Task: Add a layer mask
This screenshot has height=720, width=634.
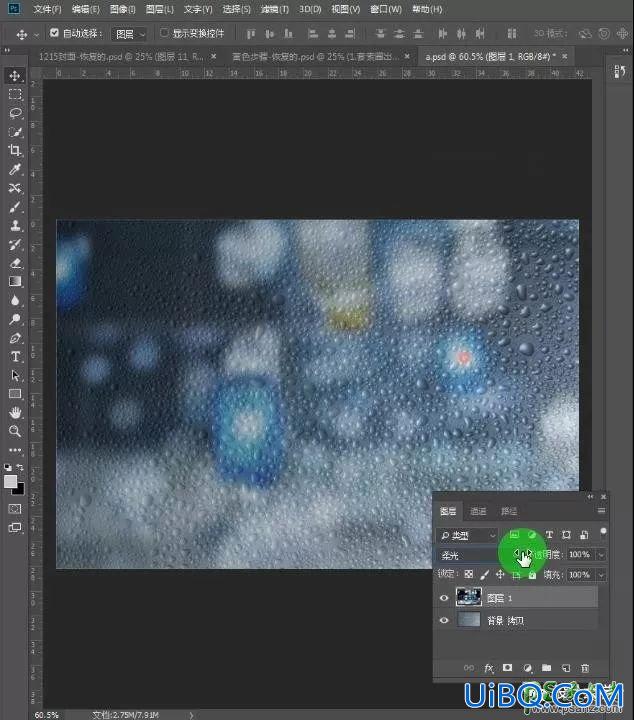Action: coord(507,668)
